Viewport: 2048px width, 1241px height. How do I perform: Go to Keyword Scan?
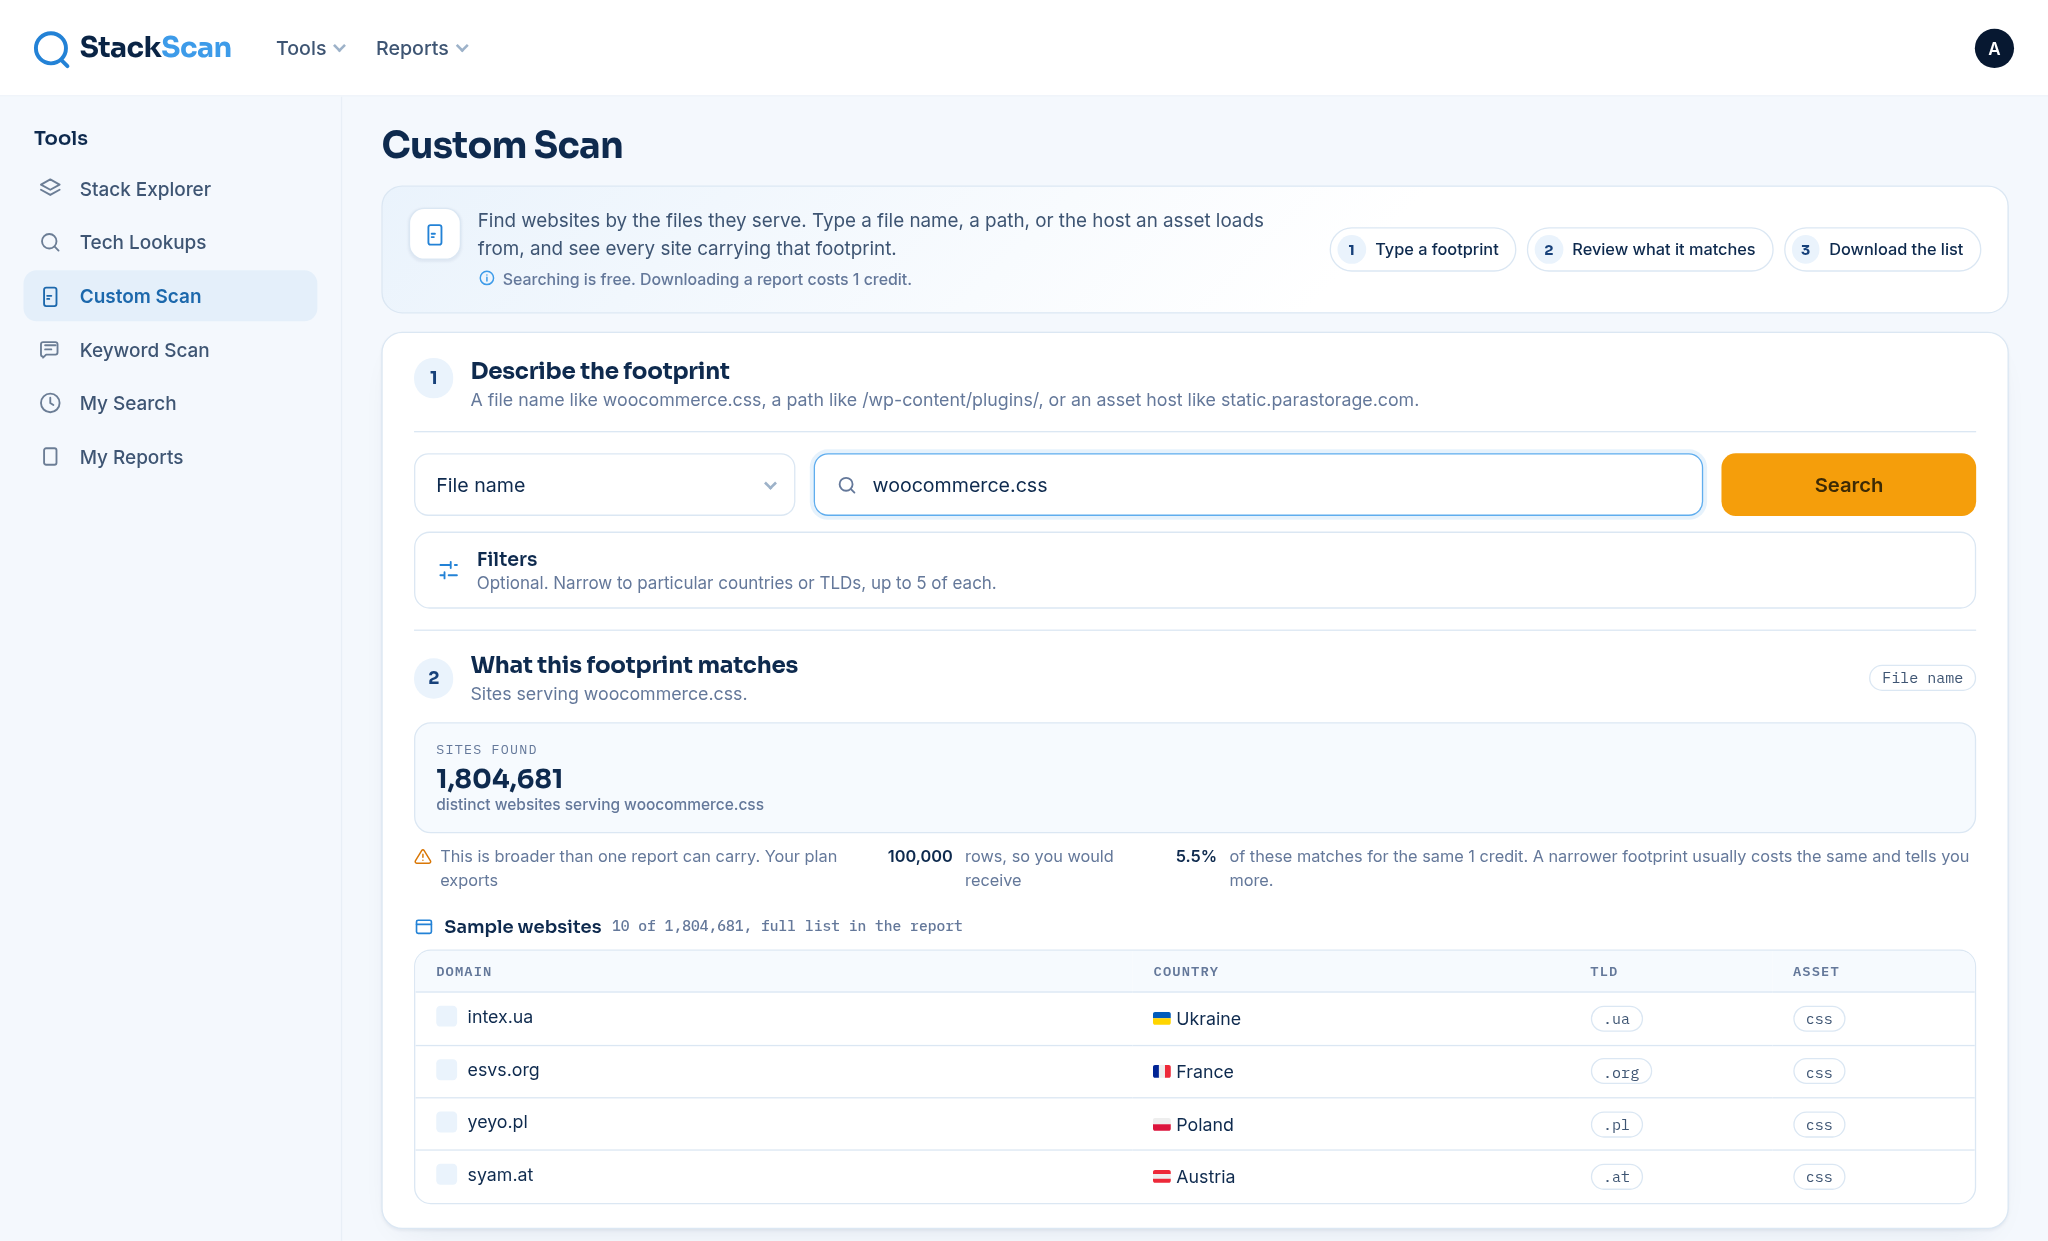click(x=170, y=350)
